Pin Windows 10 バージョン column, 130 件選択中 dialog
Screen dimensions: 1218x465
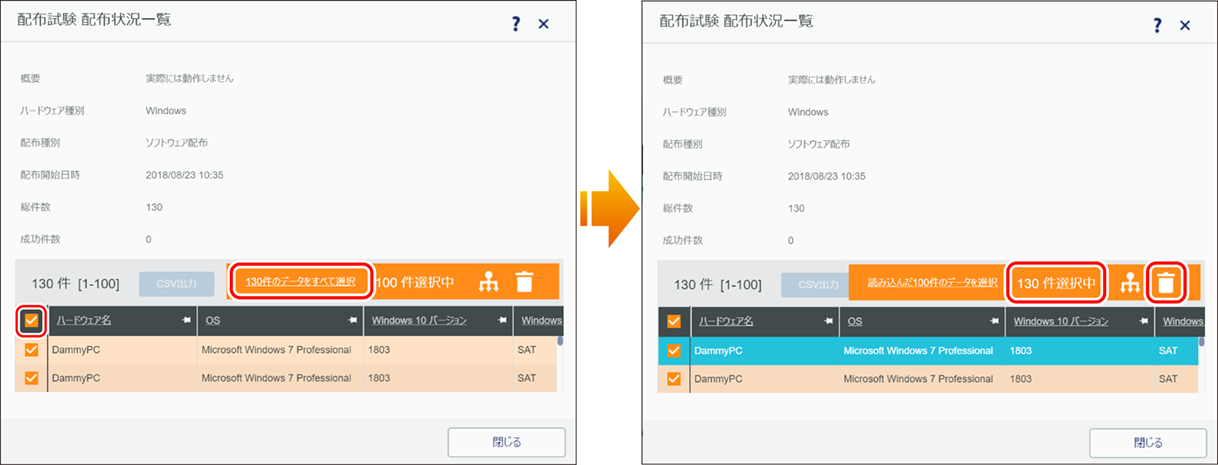(1144, 321)
